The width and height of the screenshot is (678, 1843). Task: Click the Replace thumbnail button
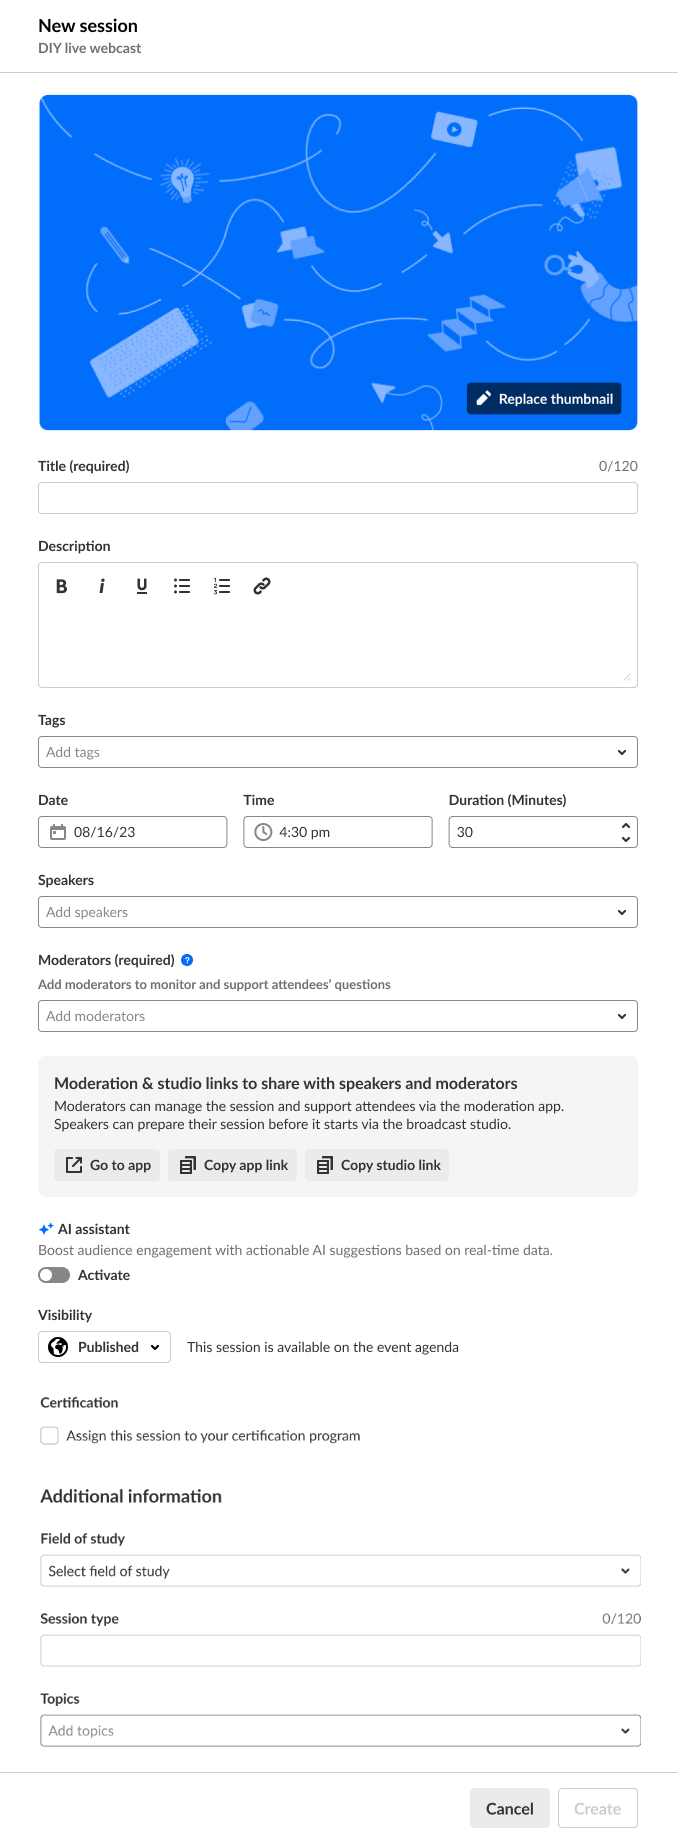[544, 399]
